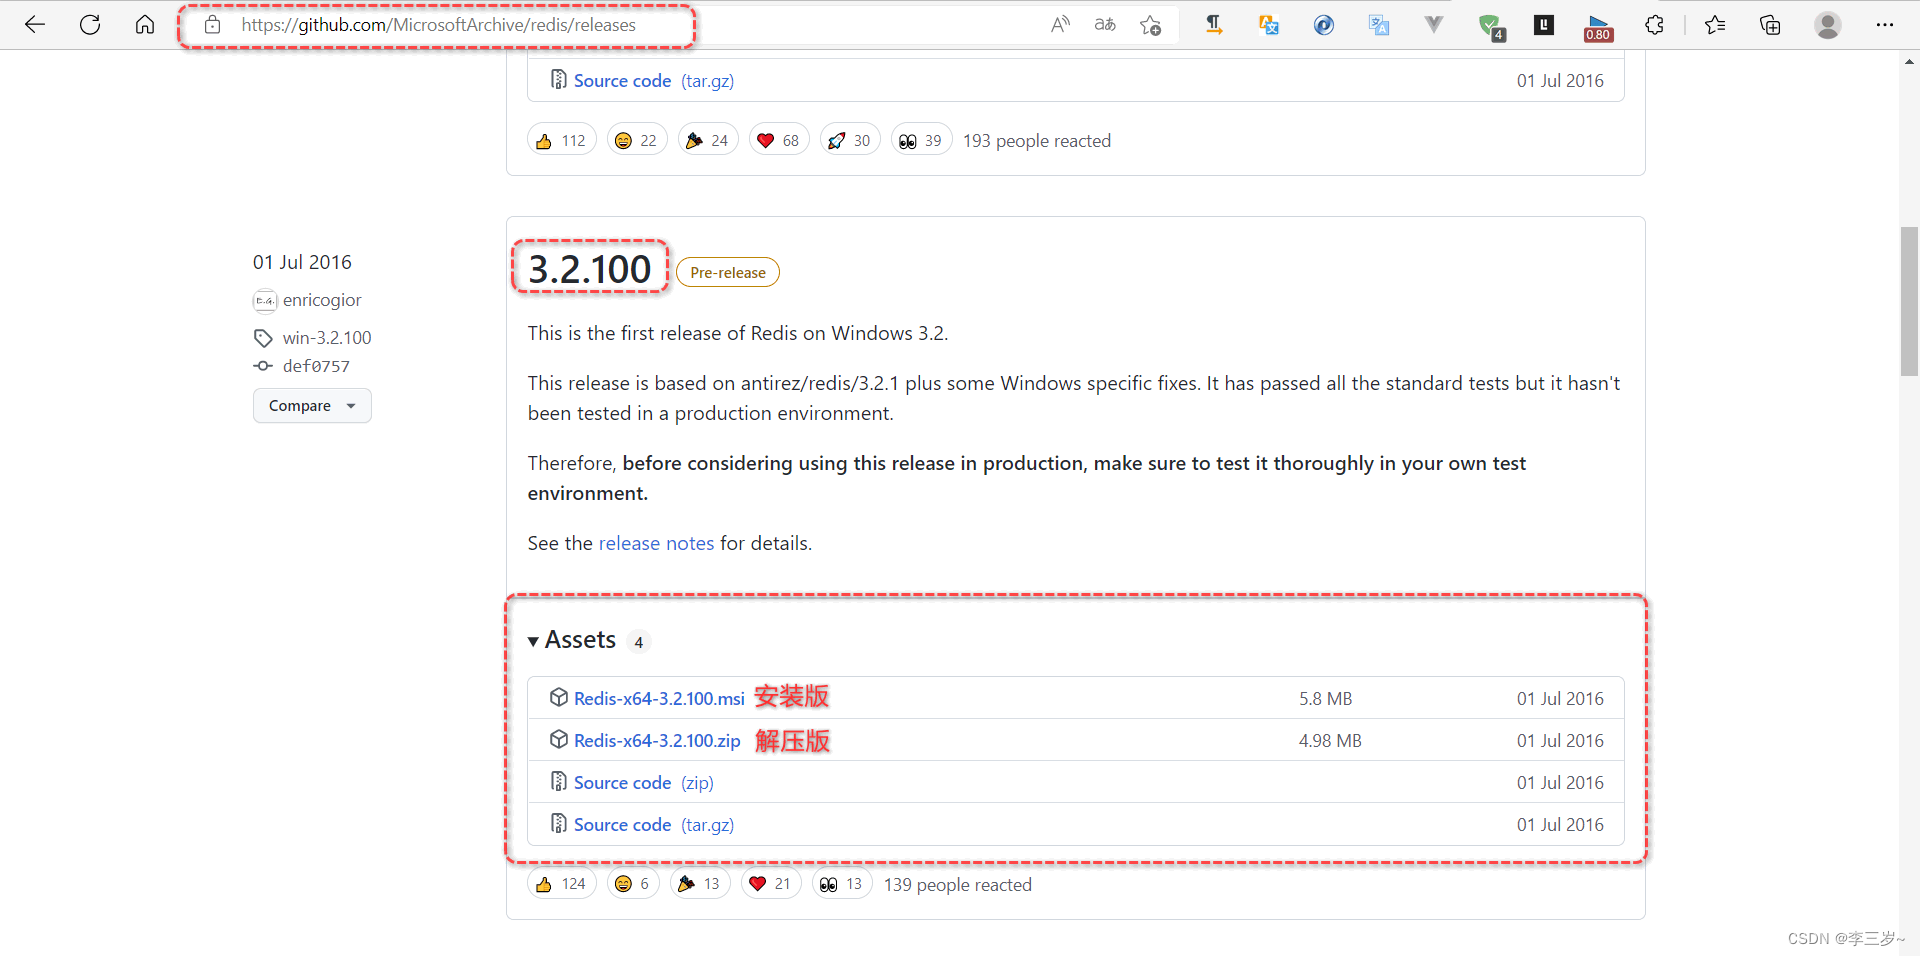Click the scrollbar up arrow

point(1909,61)
